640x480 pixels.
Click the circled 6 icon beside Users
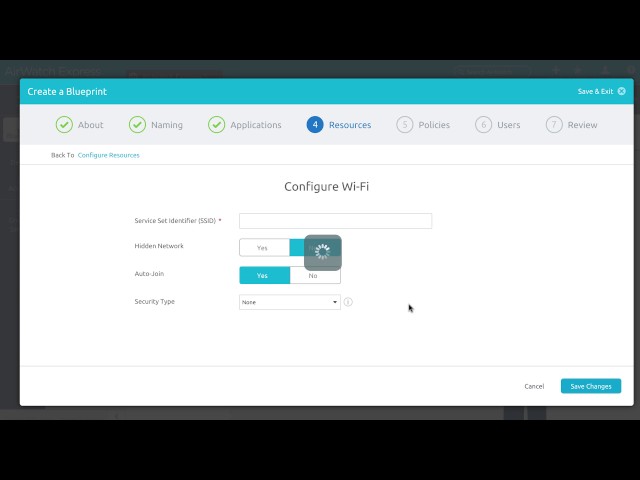point(483,124)
